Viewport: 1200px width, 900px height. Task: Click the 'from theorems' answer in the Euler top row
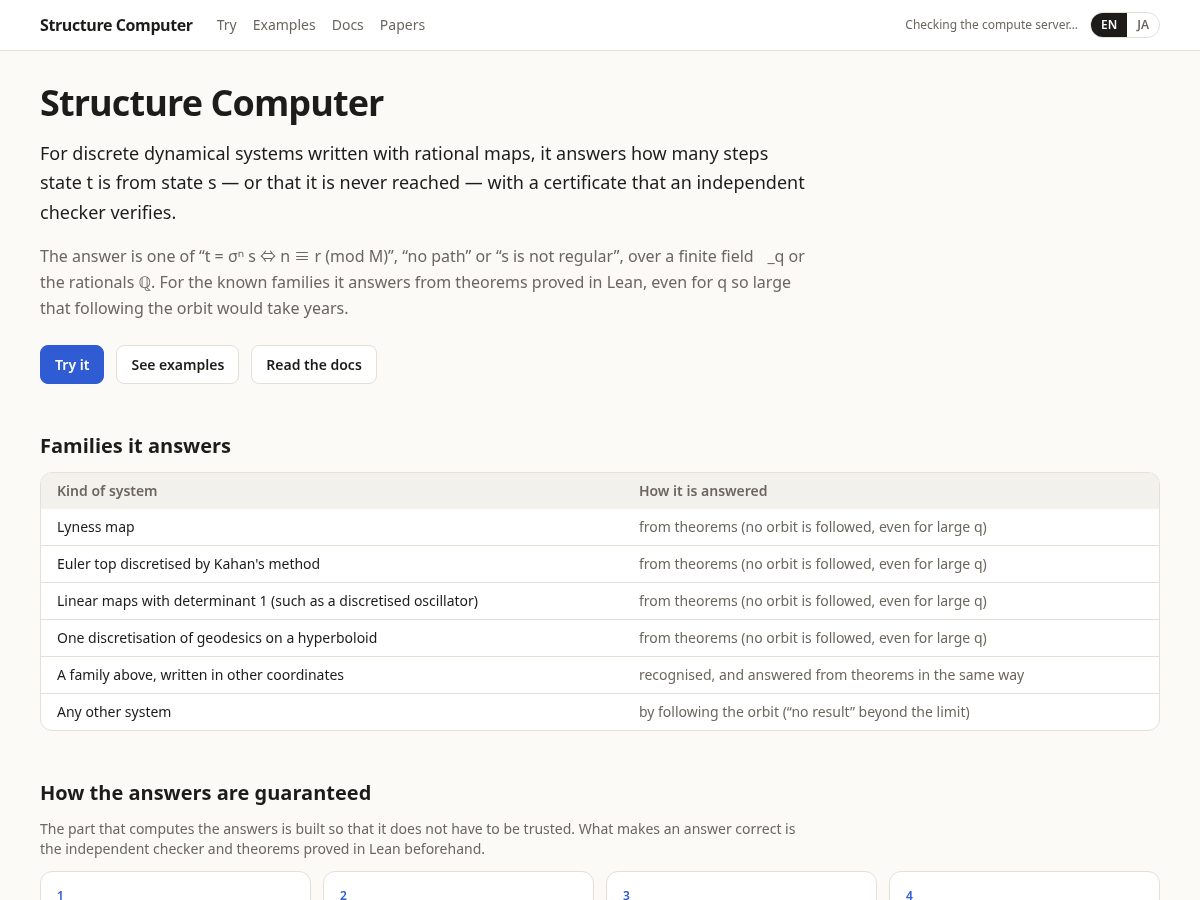coord(891,564)
